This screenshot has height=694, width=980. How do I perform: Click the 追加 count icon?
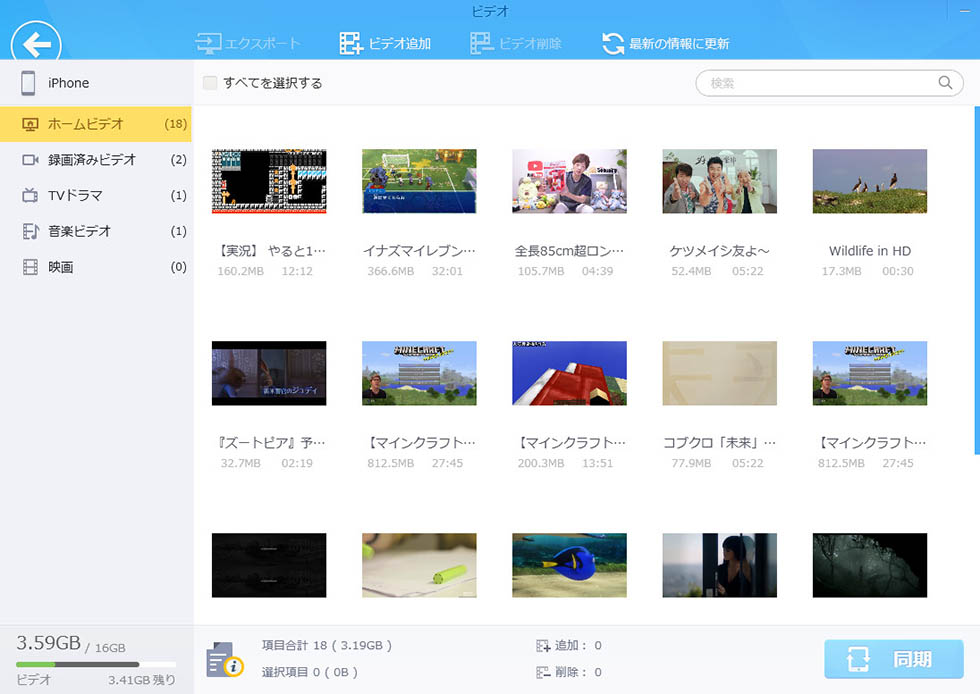[x=542, y=646]
